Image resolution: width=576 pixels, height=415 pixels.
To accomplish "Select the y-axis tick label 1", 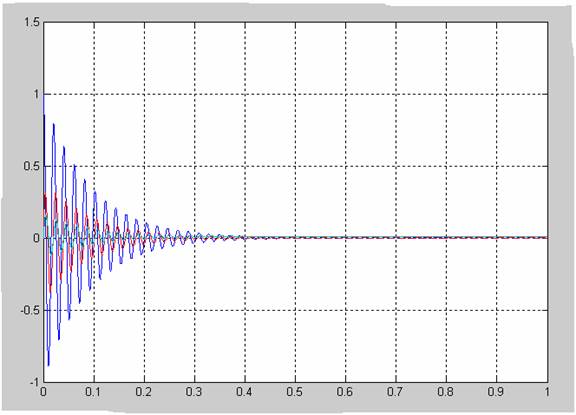I will coord(36,94).
